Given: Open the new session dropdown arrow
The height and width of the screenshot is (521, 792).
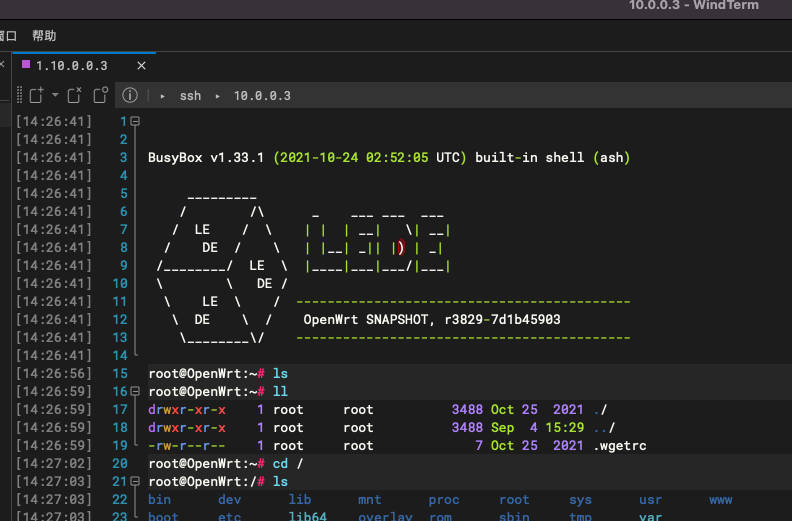Looking at the screenshot, I should coord(55,95).
